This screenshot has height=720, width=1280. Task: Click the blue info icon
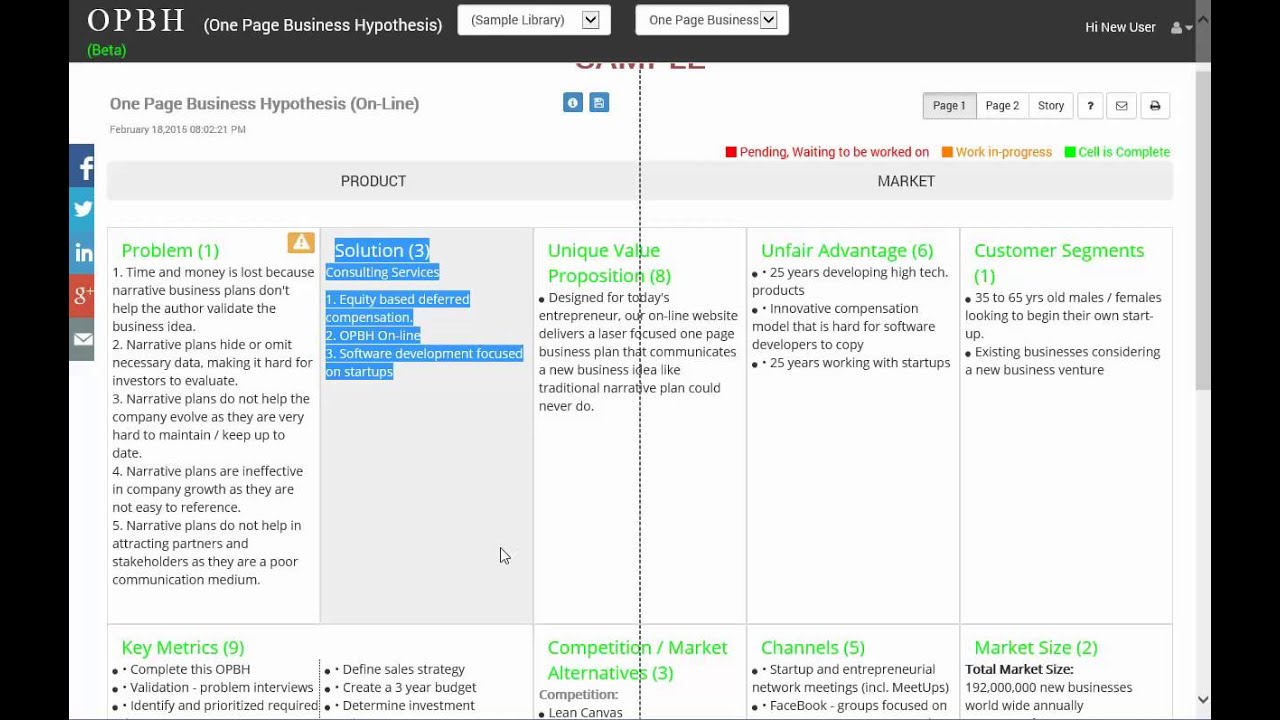tap(573, 103)
